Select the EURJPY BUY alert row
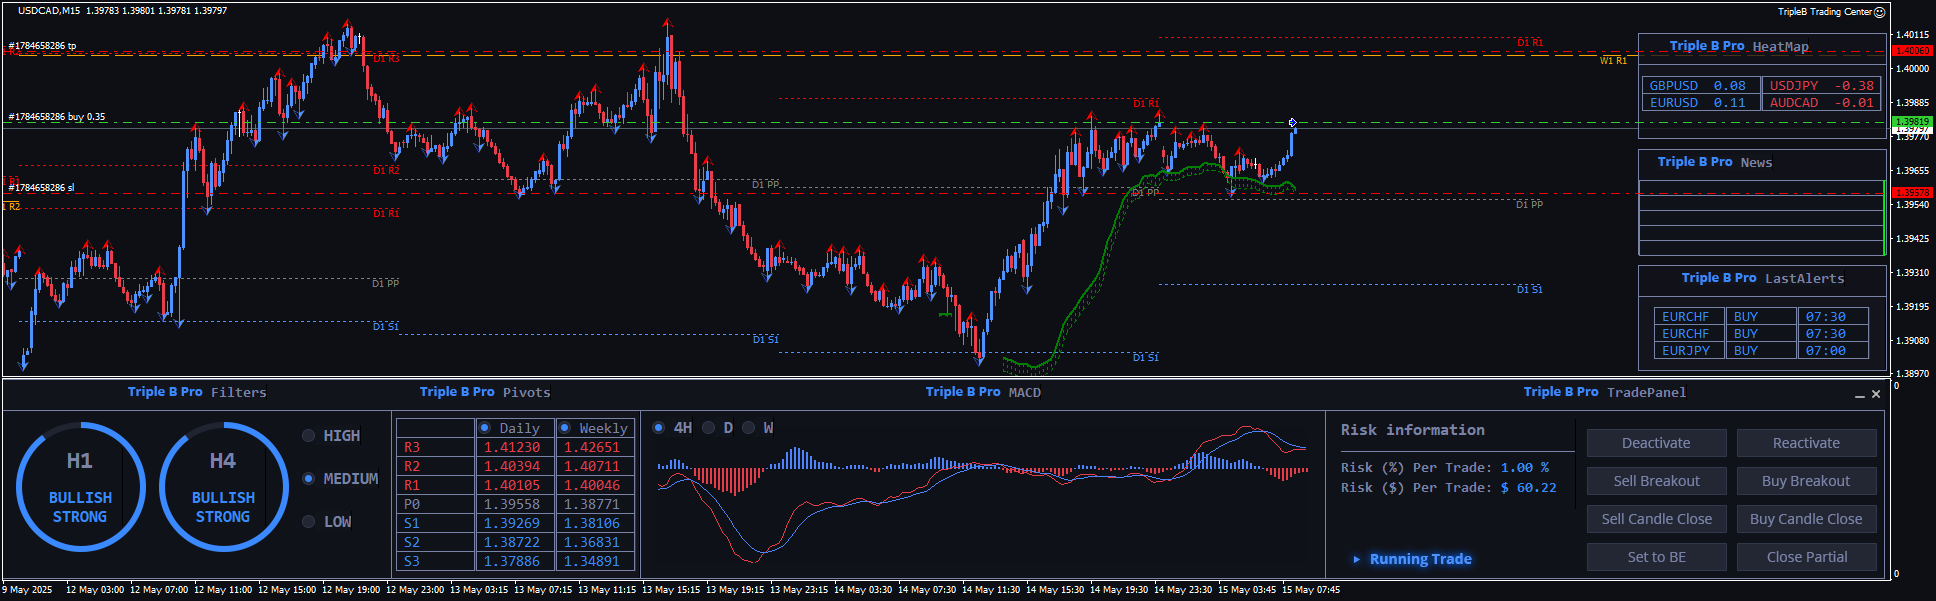1936x601 pixels. point(1760,351)
